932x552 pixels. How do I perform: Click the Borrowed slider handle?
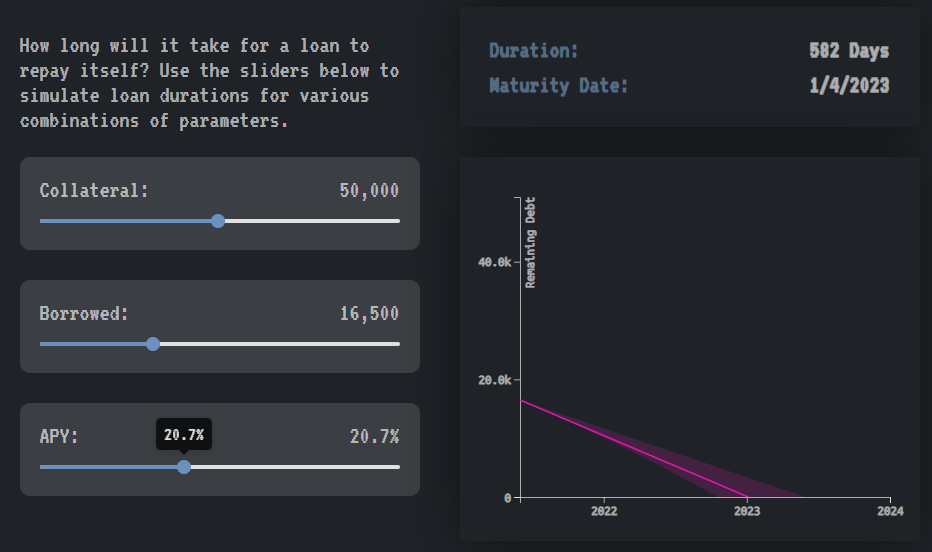153,344
